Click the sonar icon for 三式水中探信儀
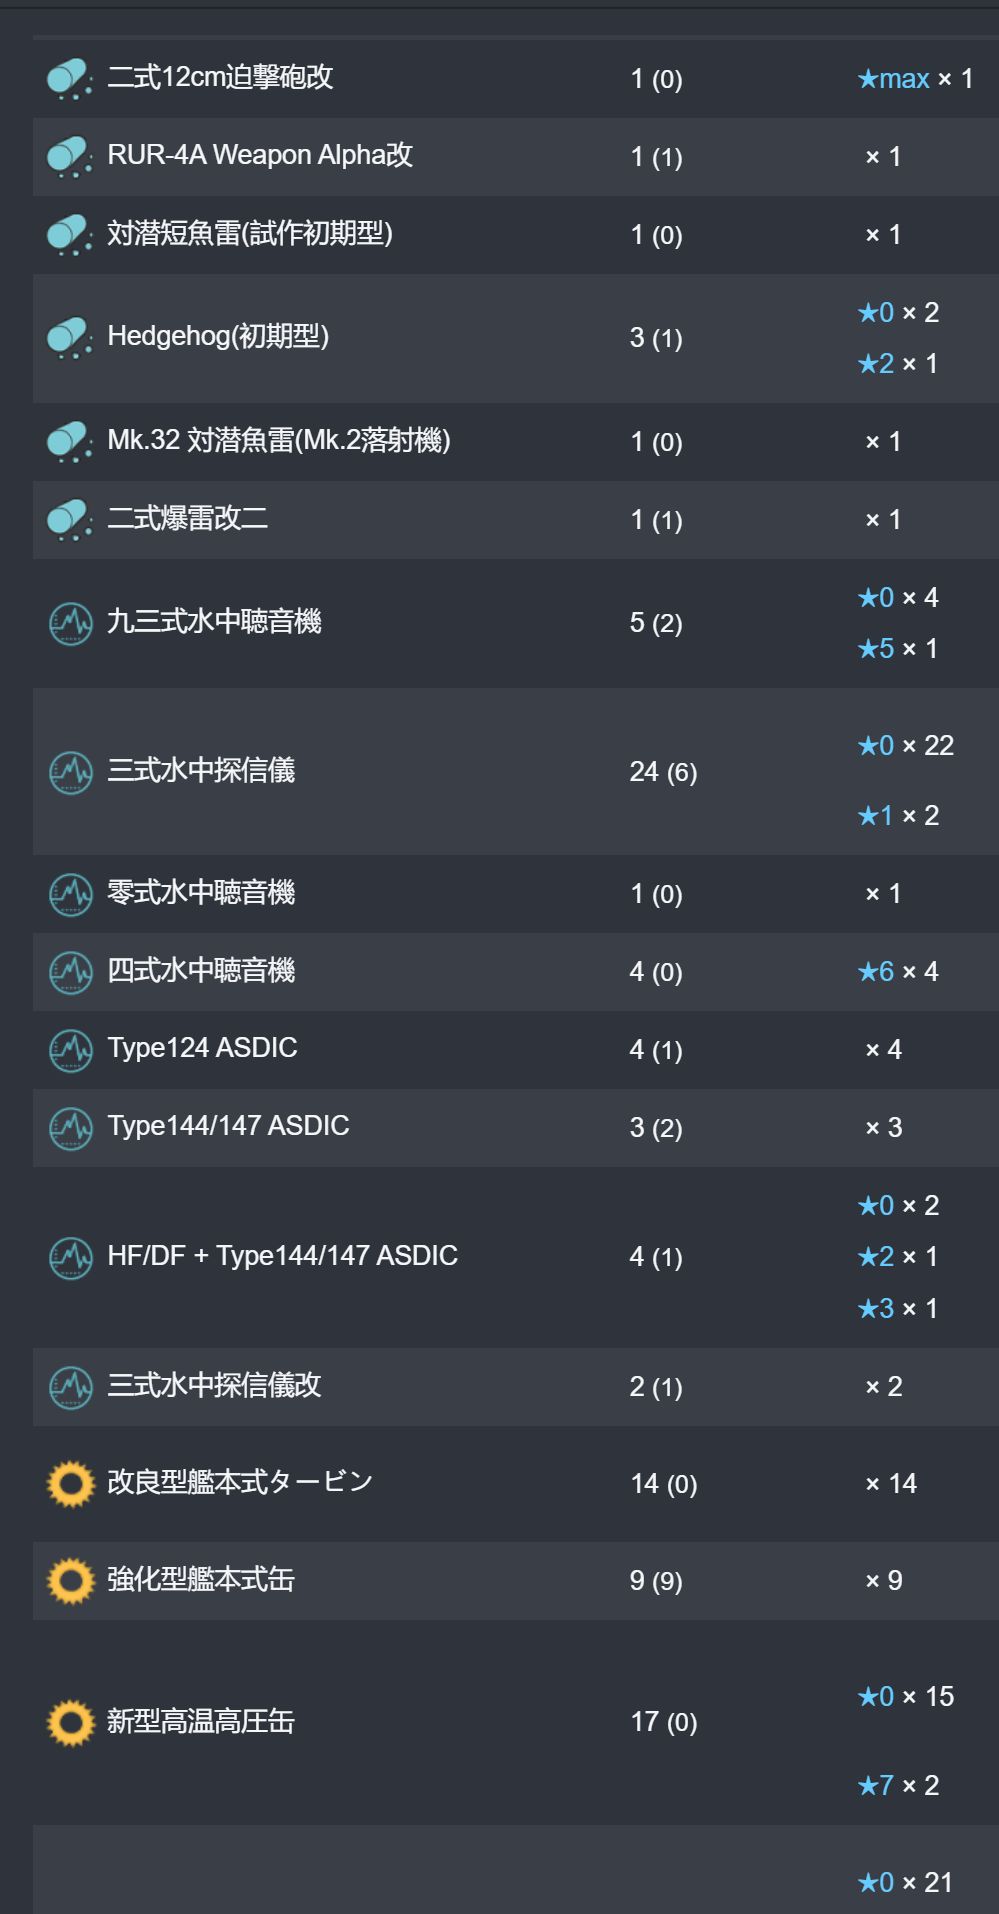The height and width of the screenshot is (1914, 999). click(x=70, y=771)
